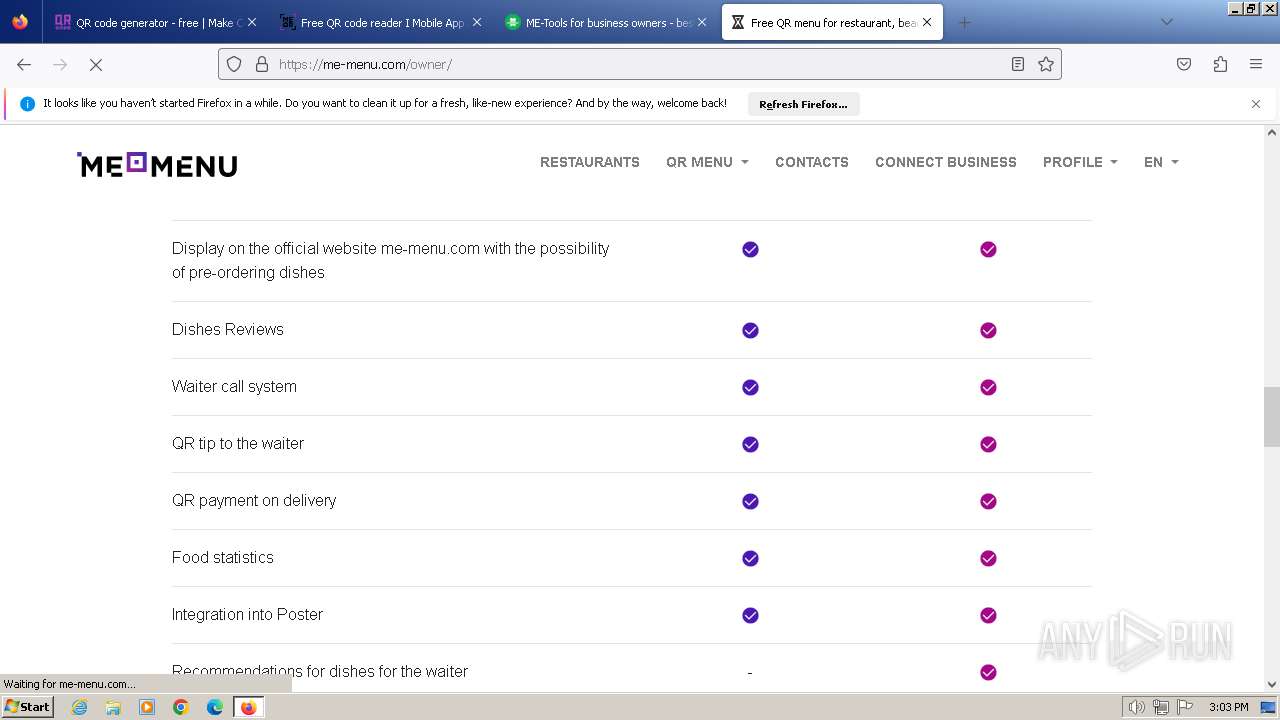Click scrollbar down arrow
Viewport: 1280px width, 720px height.
click(1272, 684)
